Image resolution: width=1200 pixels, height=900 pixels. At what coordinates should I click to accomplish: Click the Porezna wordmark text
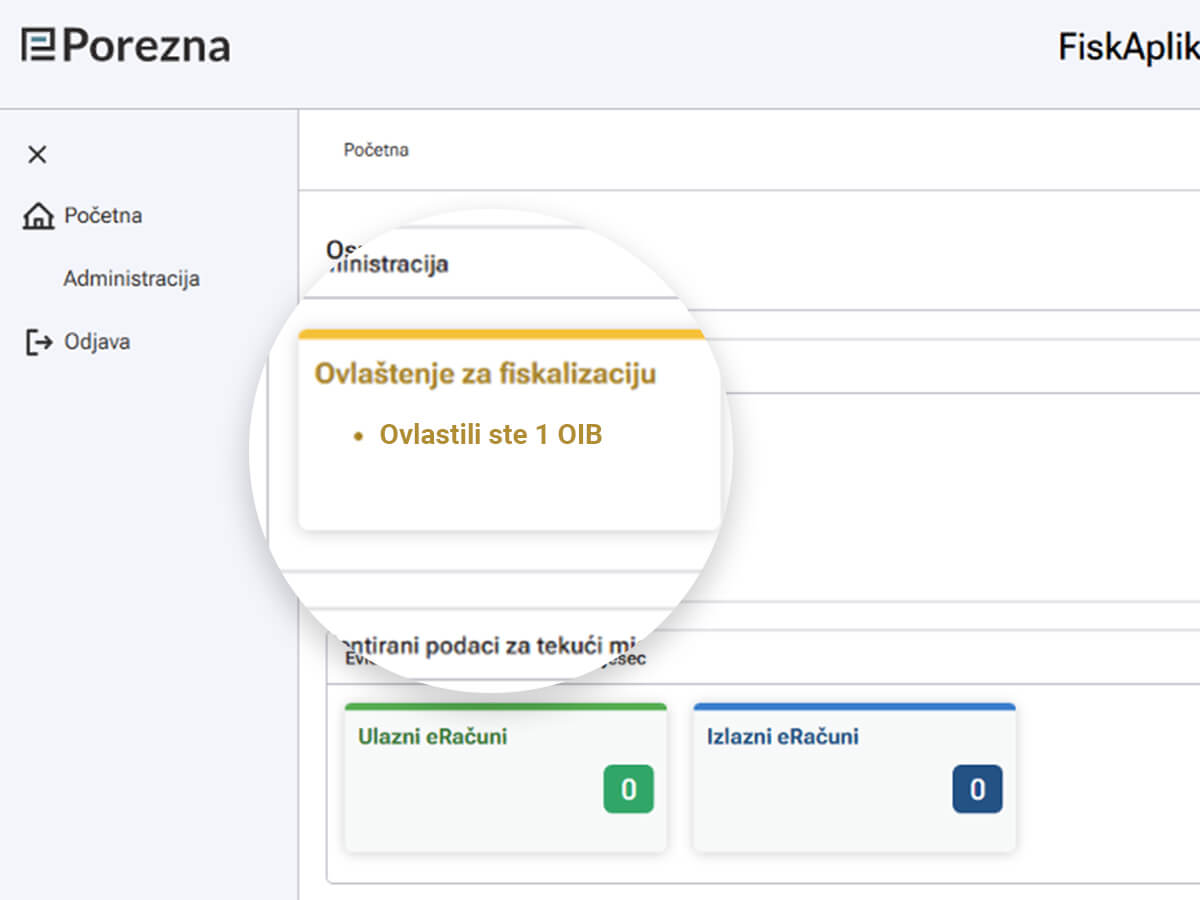coord(146,46)
